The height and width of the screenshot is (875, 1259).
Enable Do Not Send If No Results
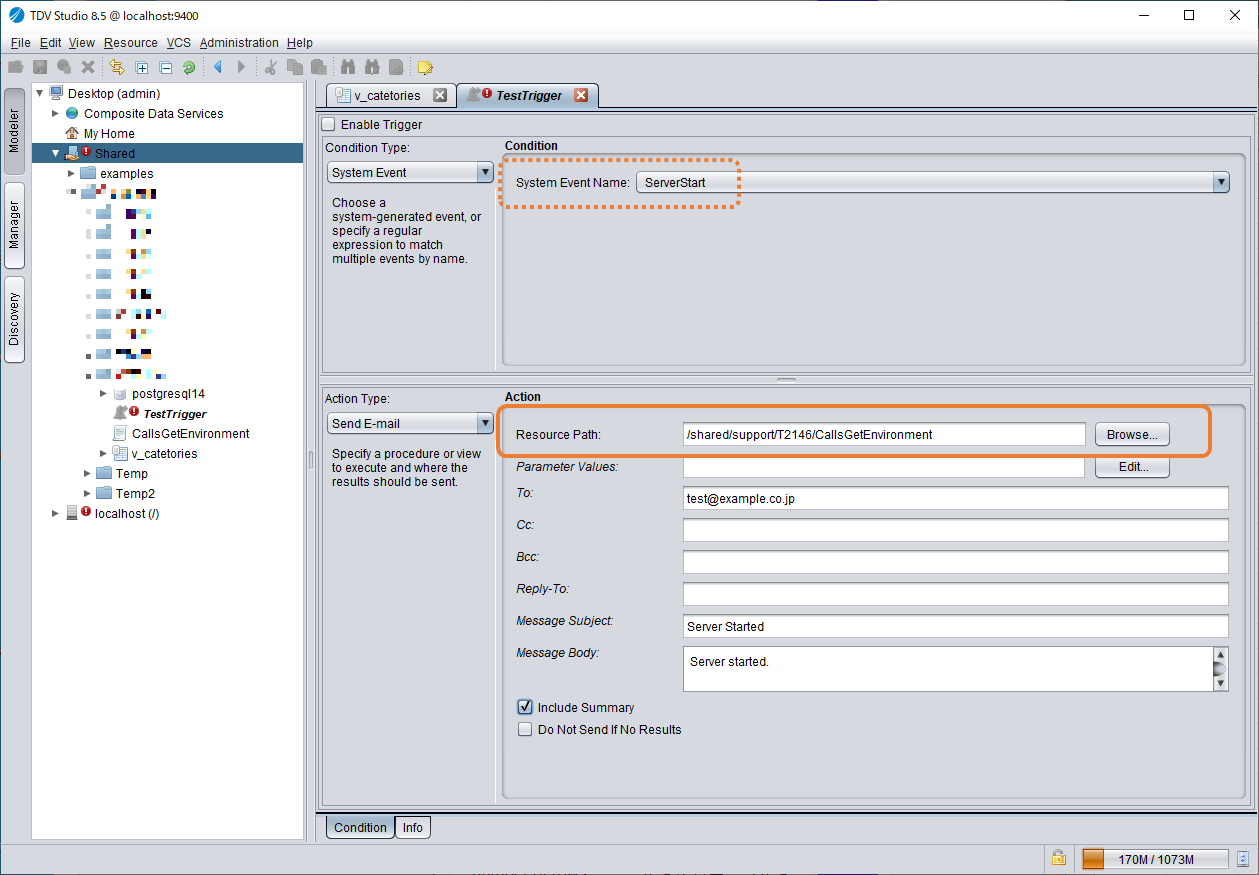point(525,730)
